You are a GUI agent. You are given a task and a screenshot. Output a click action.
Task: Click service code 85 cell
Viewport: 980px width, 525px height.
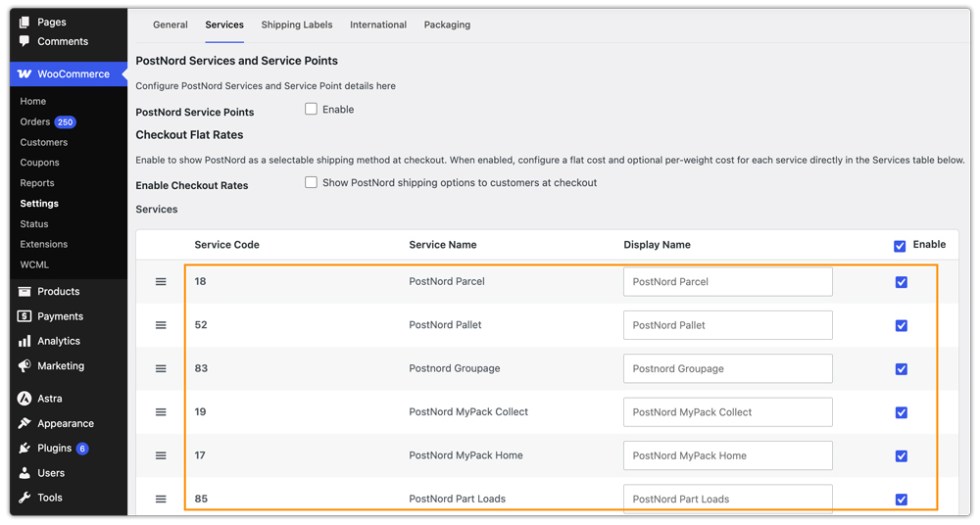click(201, 499)
